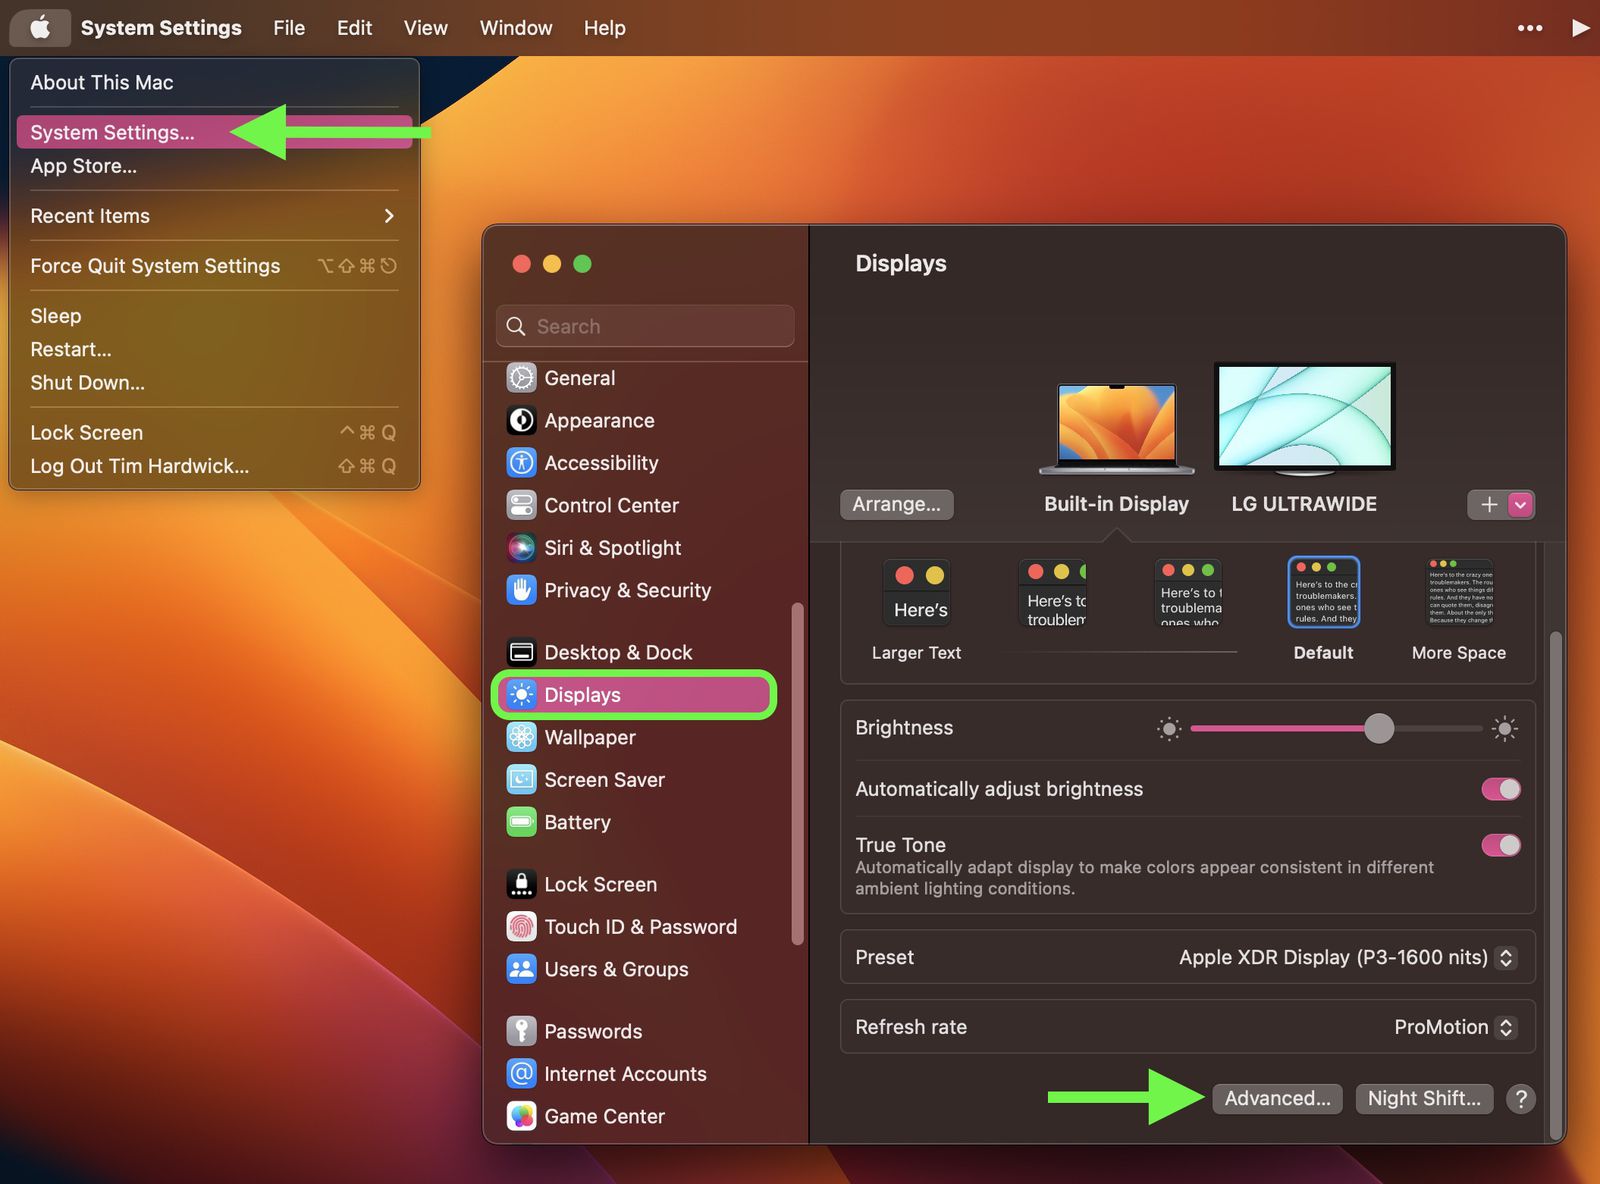Image resolution: width=1600 pixels, height=1184 pixels.
Task: Click the help question mark button
Action: click(1520, 1098)
